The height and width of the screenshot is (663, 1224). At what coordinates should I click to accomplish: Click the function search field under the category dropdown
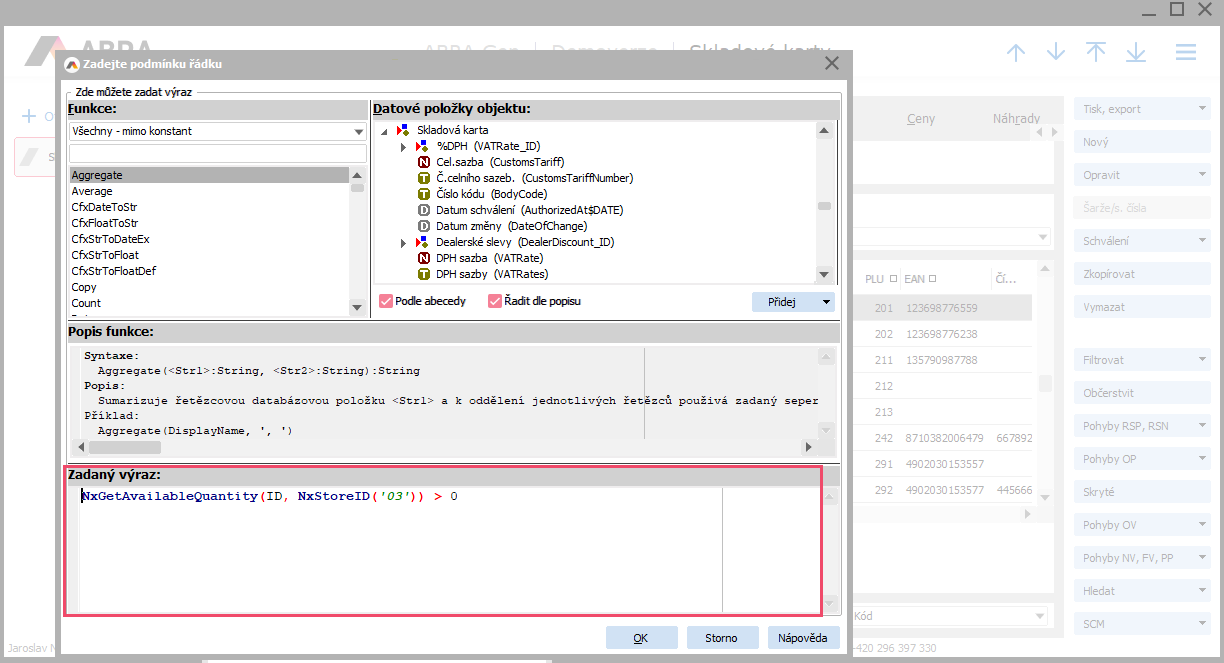point(217,154)
